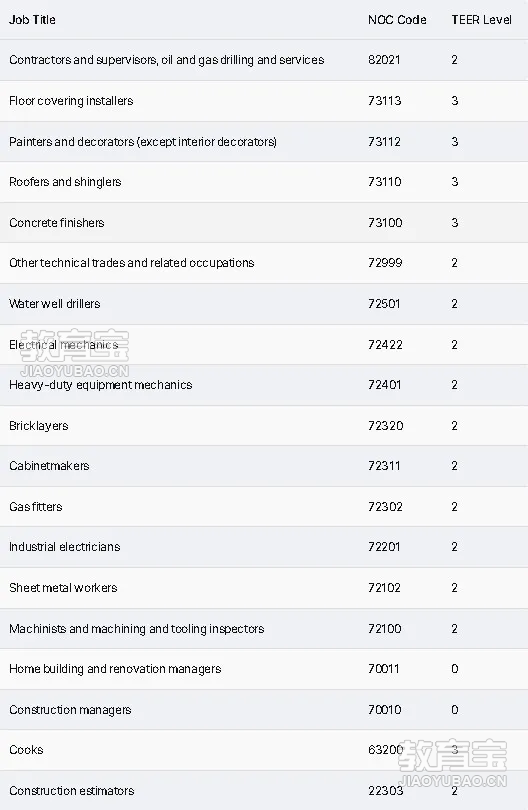528x810 pixels.
Task: Select the Cabinetmakers row
Action: coord(264,466)
